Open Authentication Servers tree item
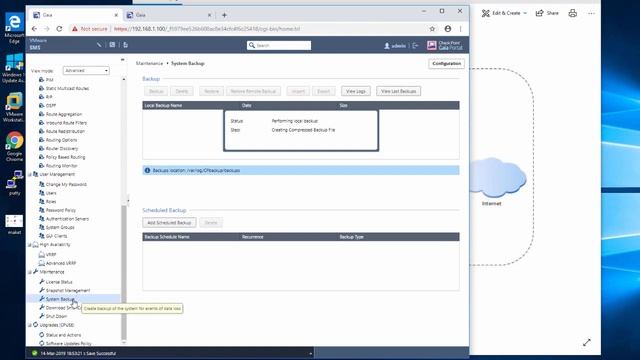 coord(67,219)
